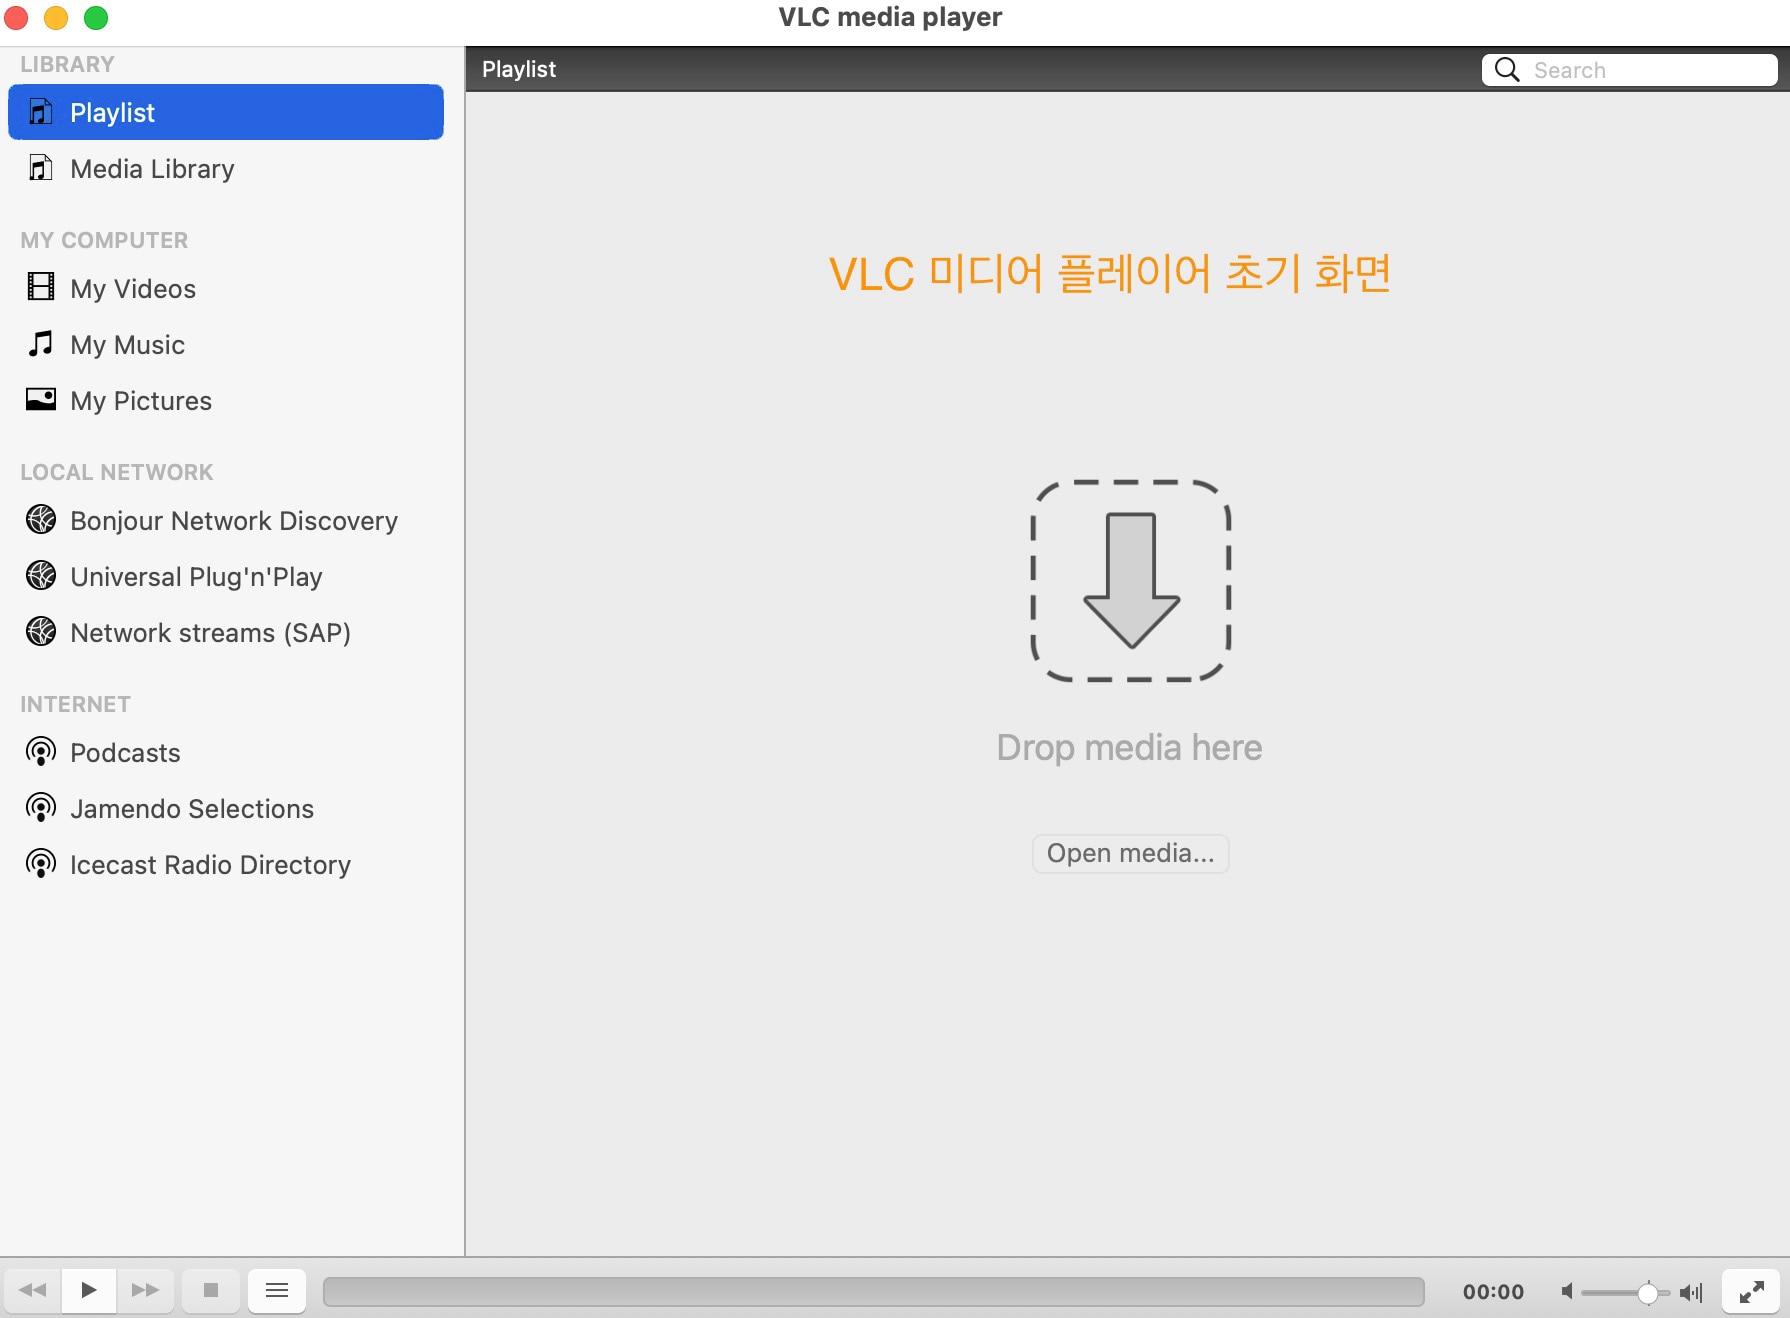Click the Icecast Radio Directory broadcast icon

pos(41,863)
